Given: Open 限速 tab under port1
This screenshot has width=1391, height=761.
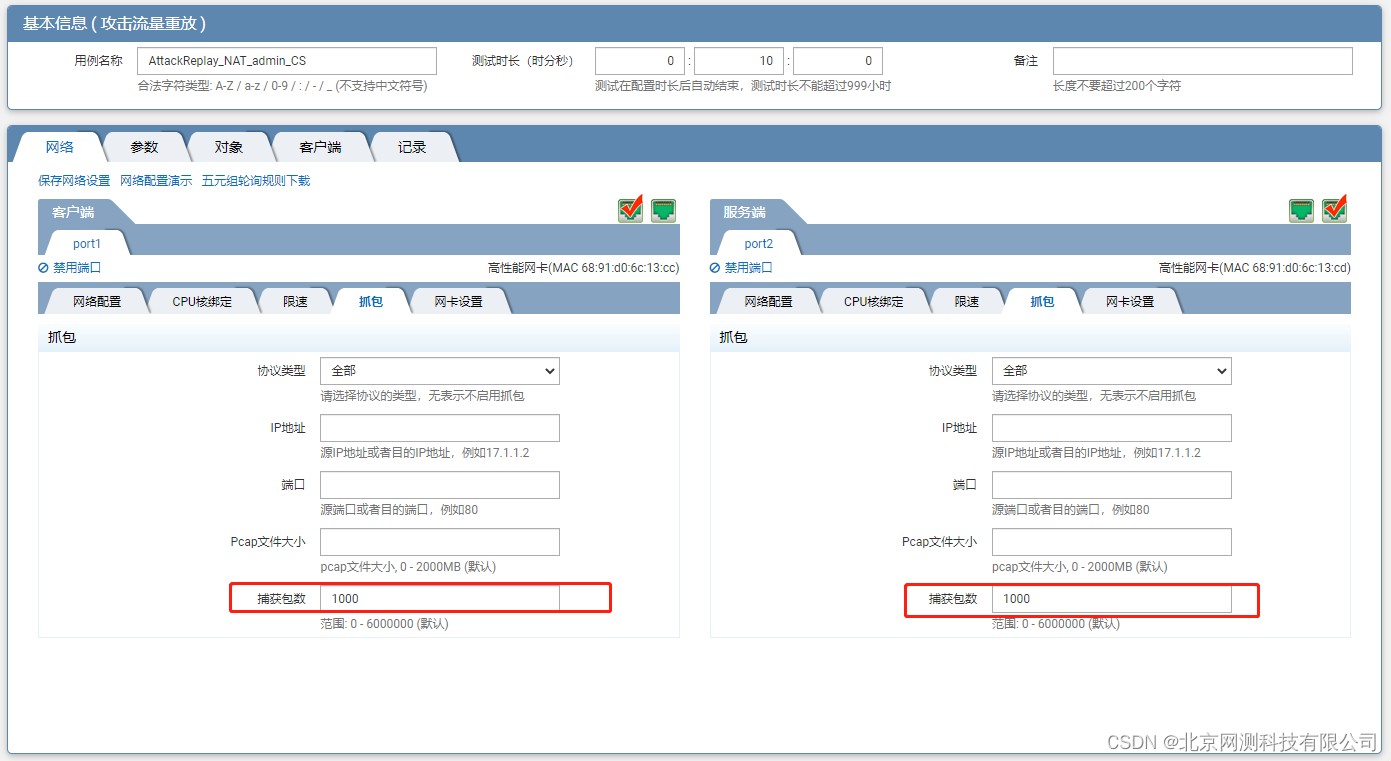Looking at the screenshot, I should pos(295,301).
